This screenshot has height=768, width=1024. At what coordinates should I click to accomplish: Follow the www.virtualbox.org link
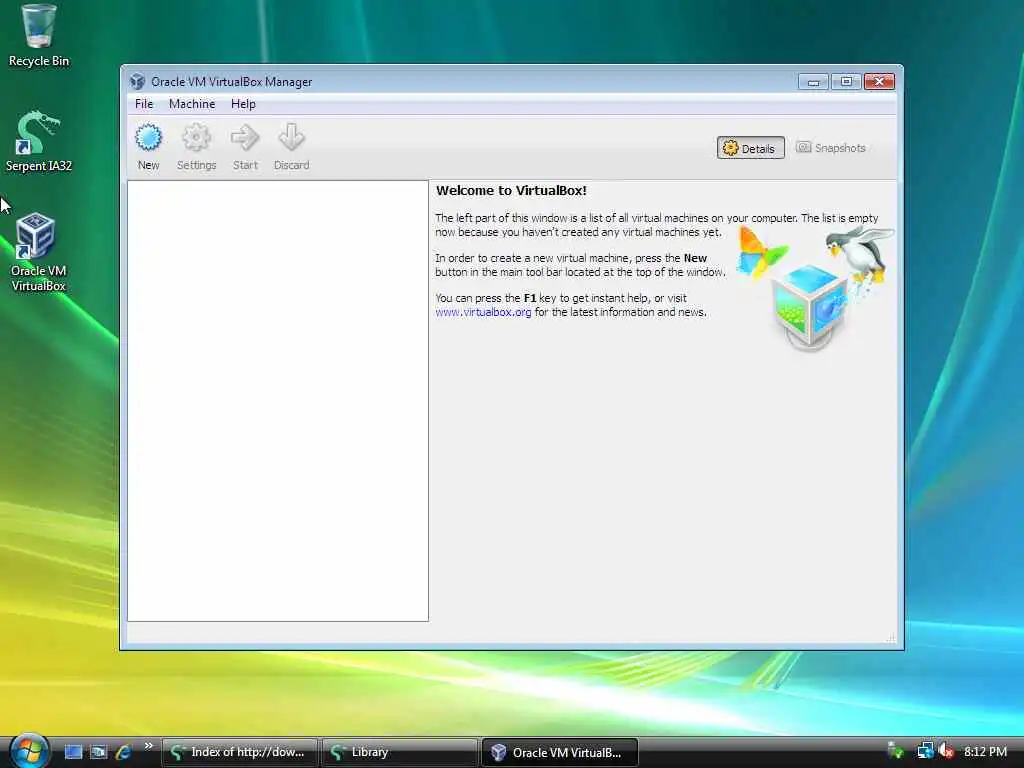click(483, 312)
